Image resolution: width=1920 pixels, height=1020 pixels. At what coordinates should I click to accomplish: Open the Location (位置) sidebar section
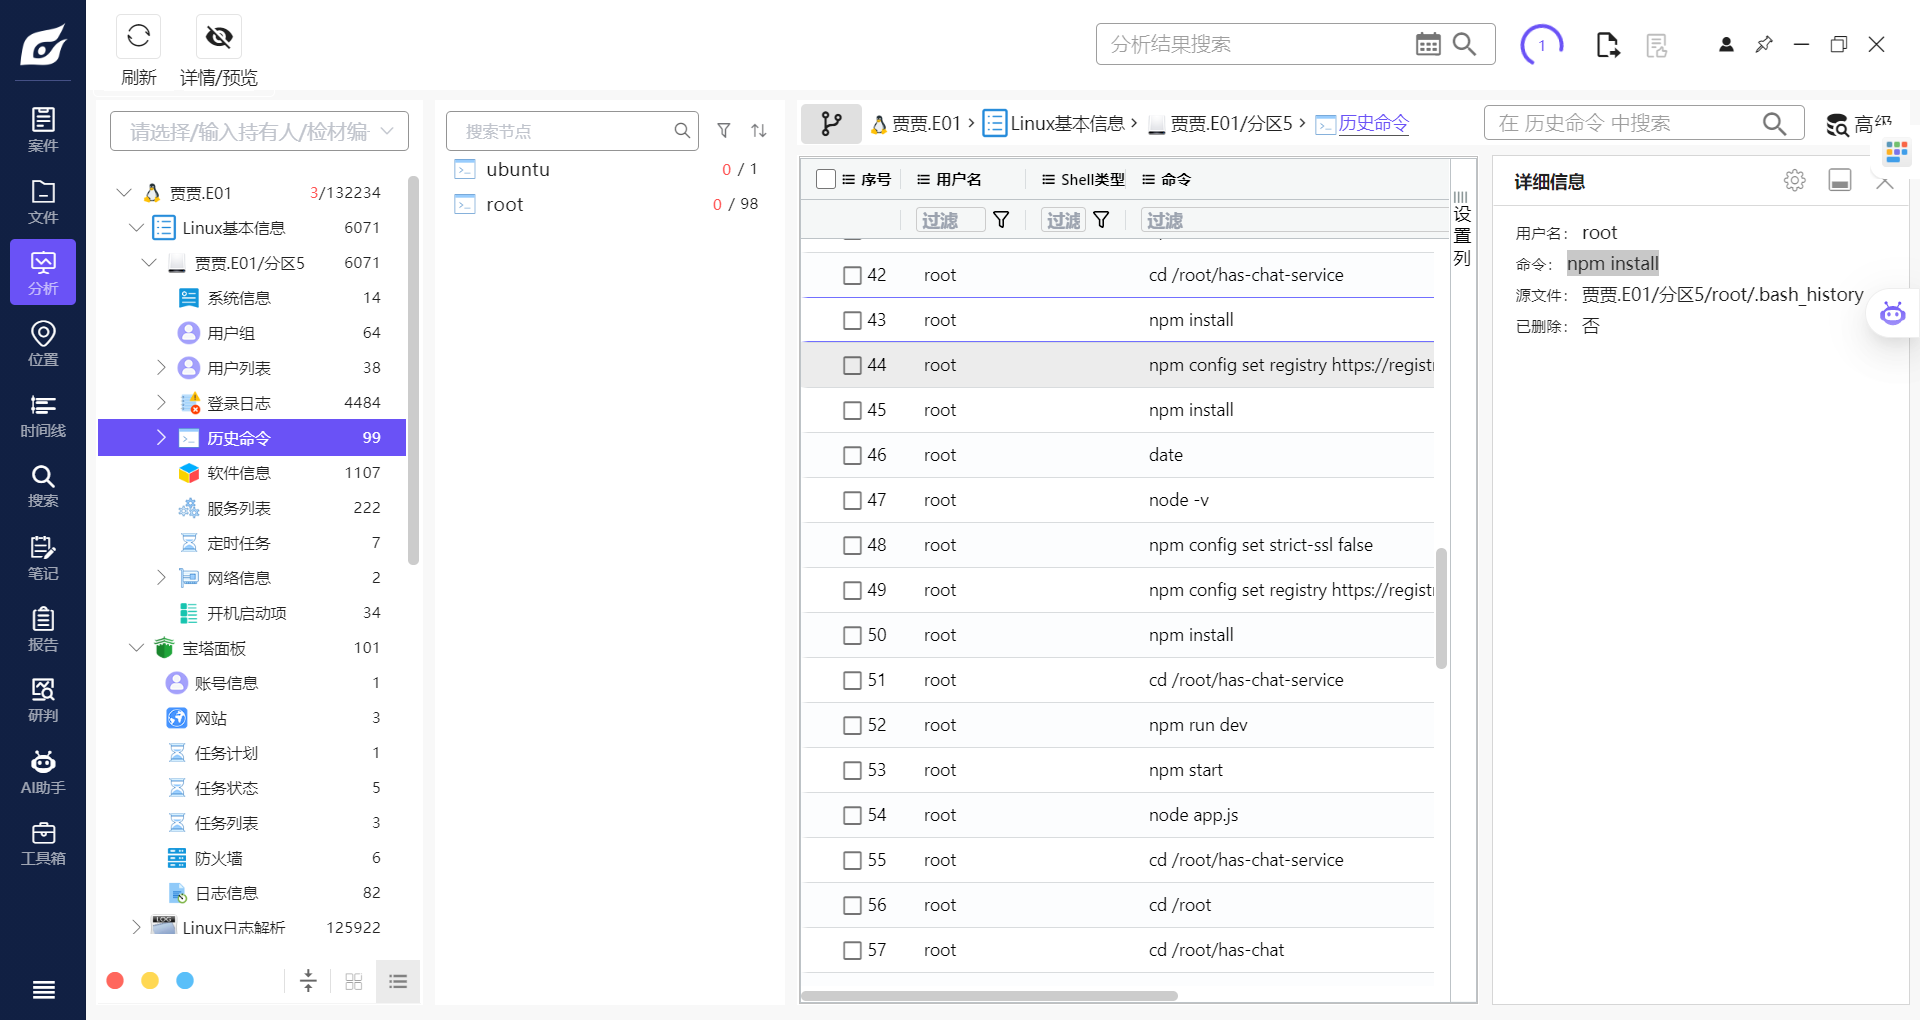click(43, 344)
